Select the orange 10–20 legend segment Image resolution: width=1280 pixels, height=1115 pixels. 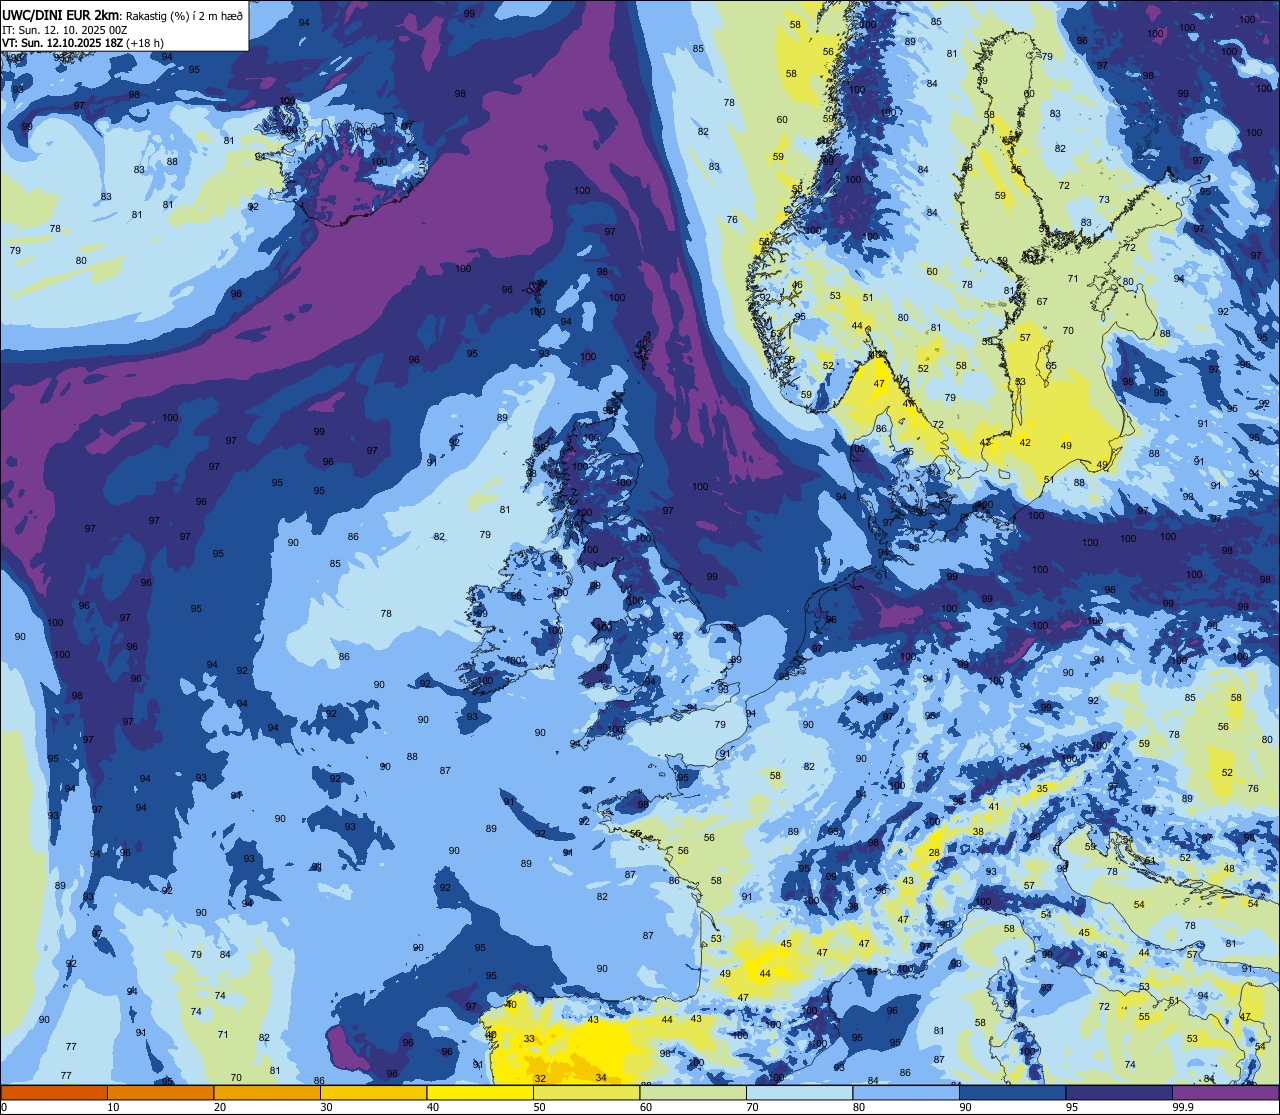pos(160,1092)
